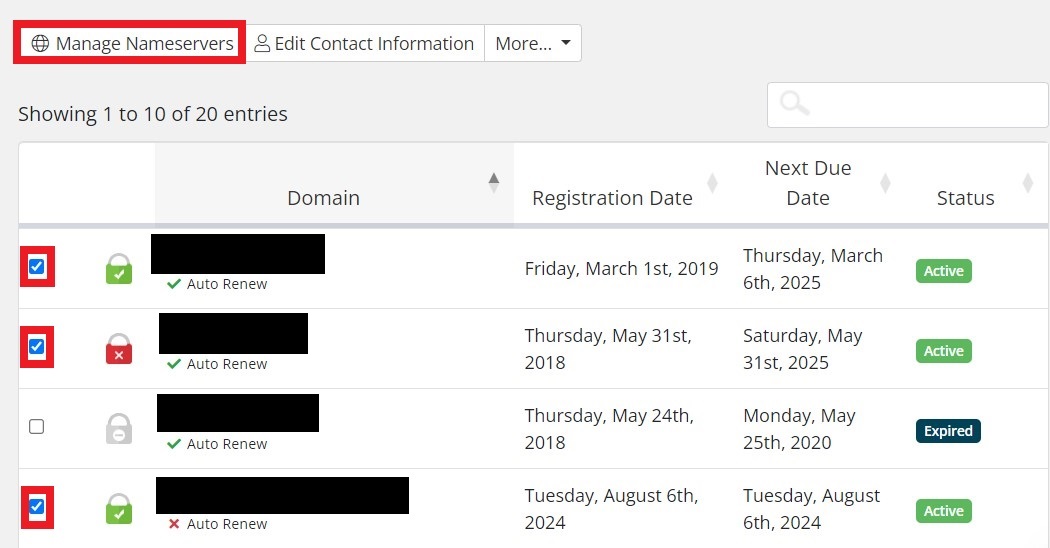Click the person icon on Edit Contact Information

(262, 44)
